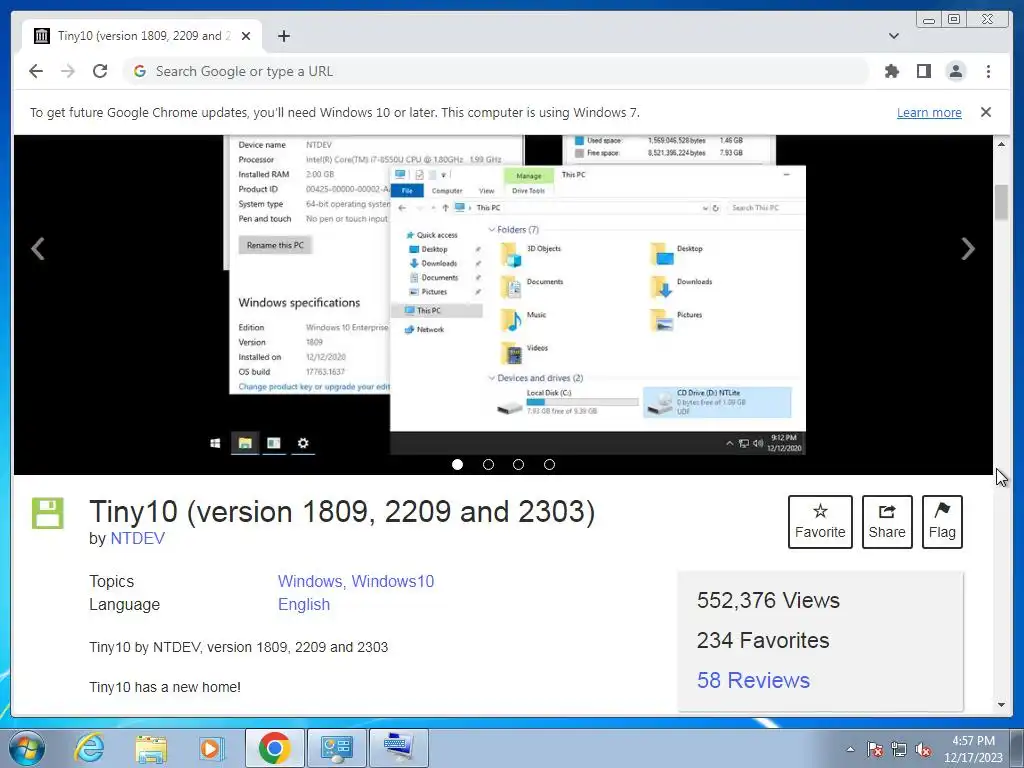This screenshot has height=768, width=1024.
Task: Open the Learn more link
Action: coord(929,112)
